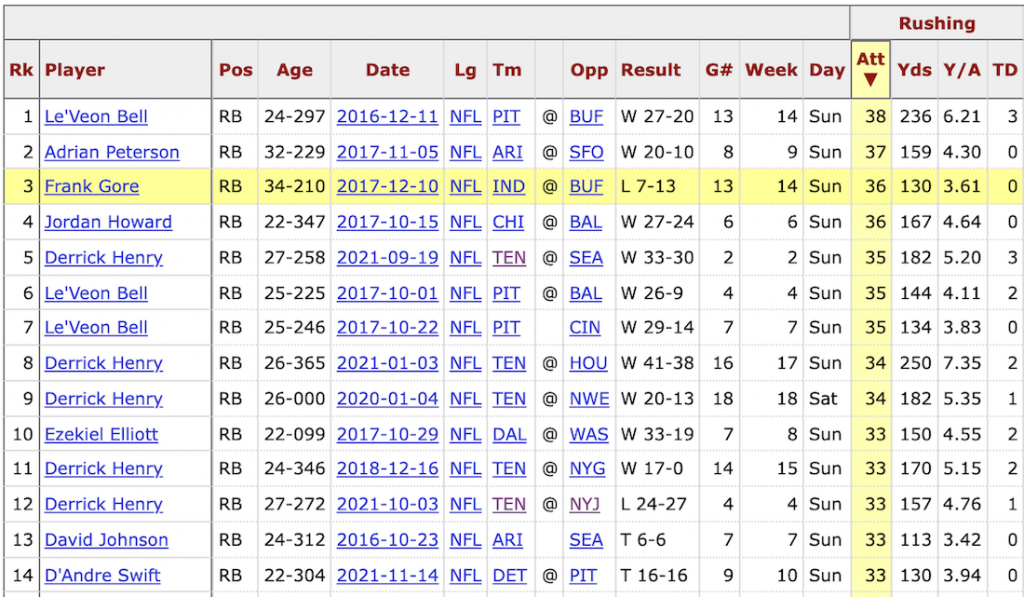Open Frank Gore player link

point(91,187)
